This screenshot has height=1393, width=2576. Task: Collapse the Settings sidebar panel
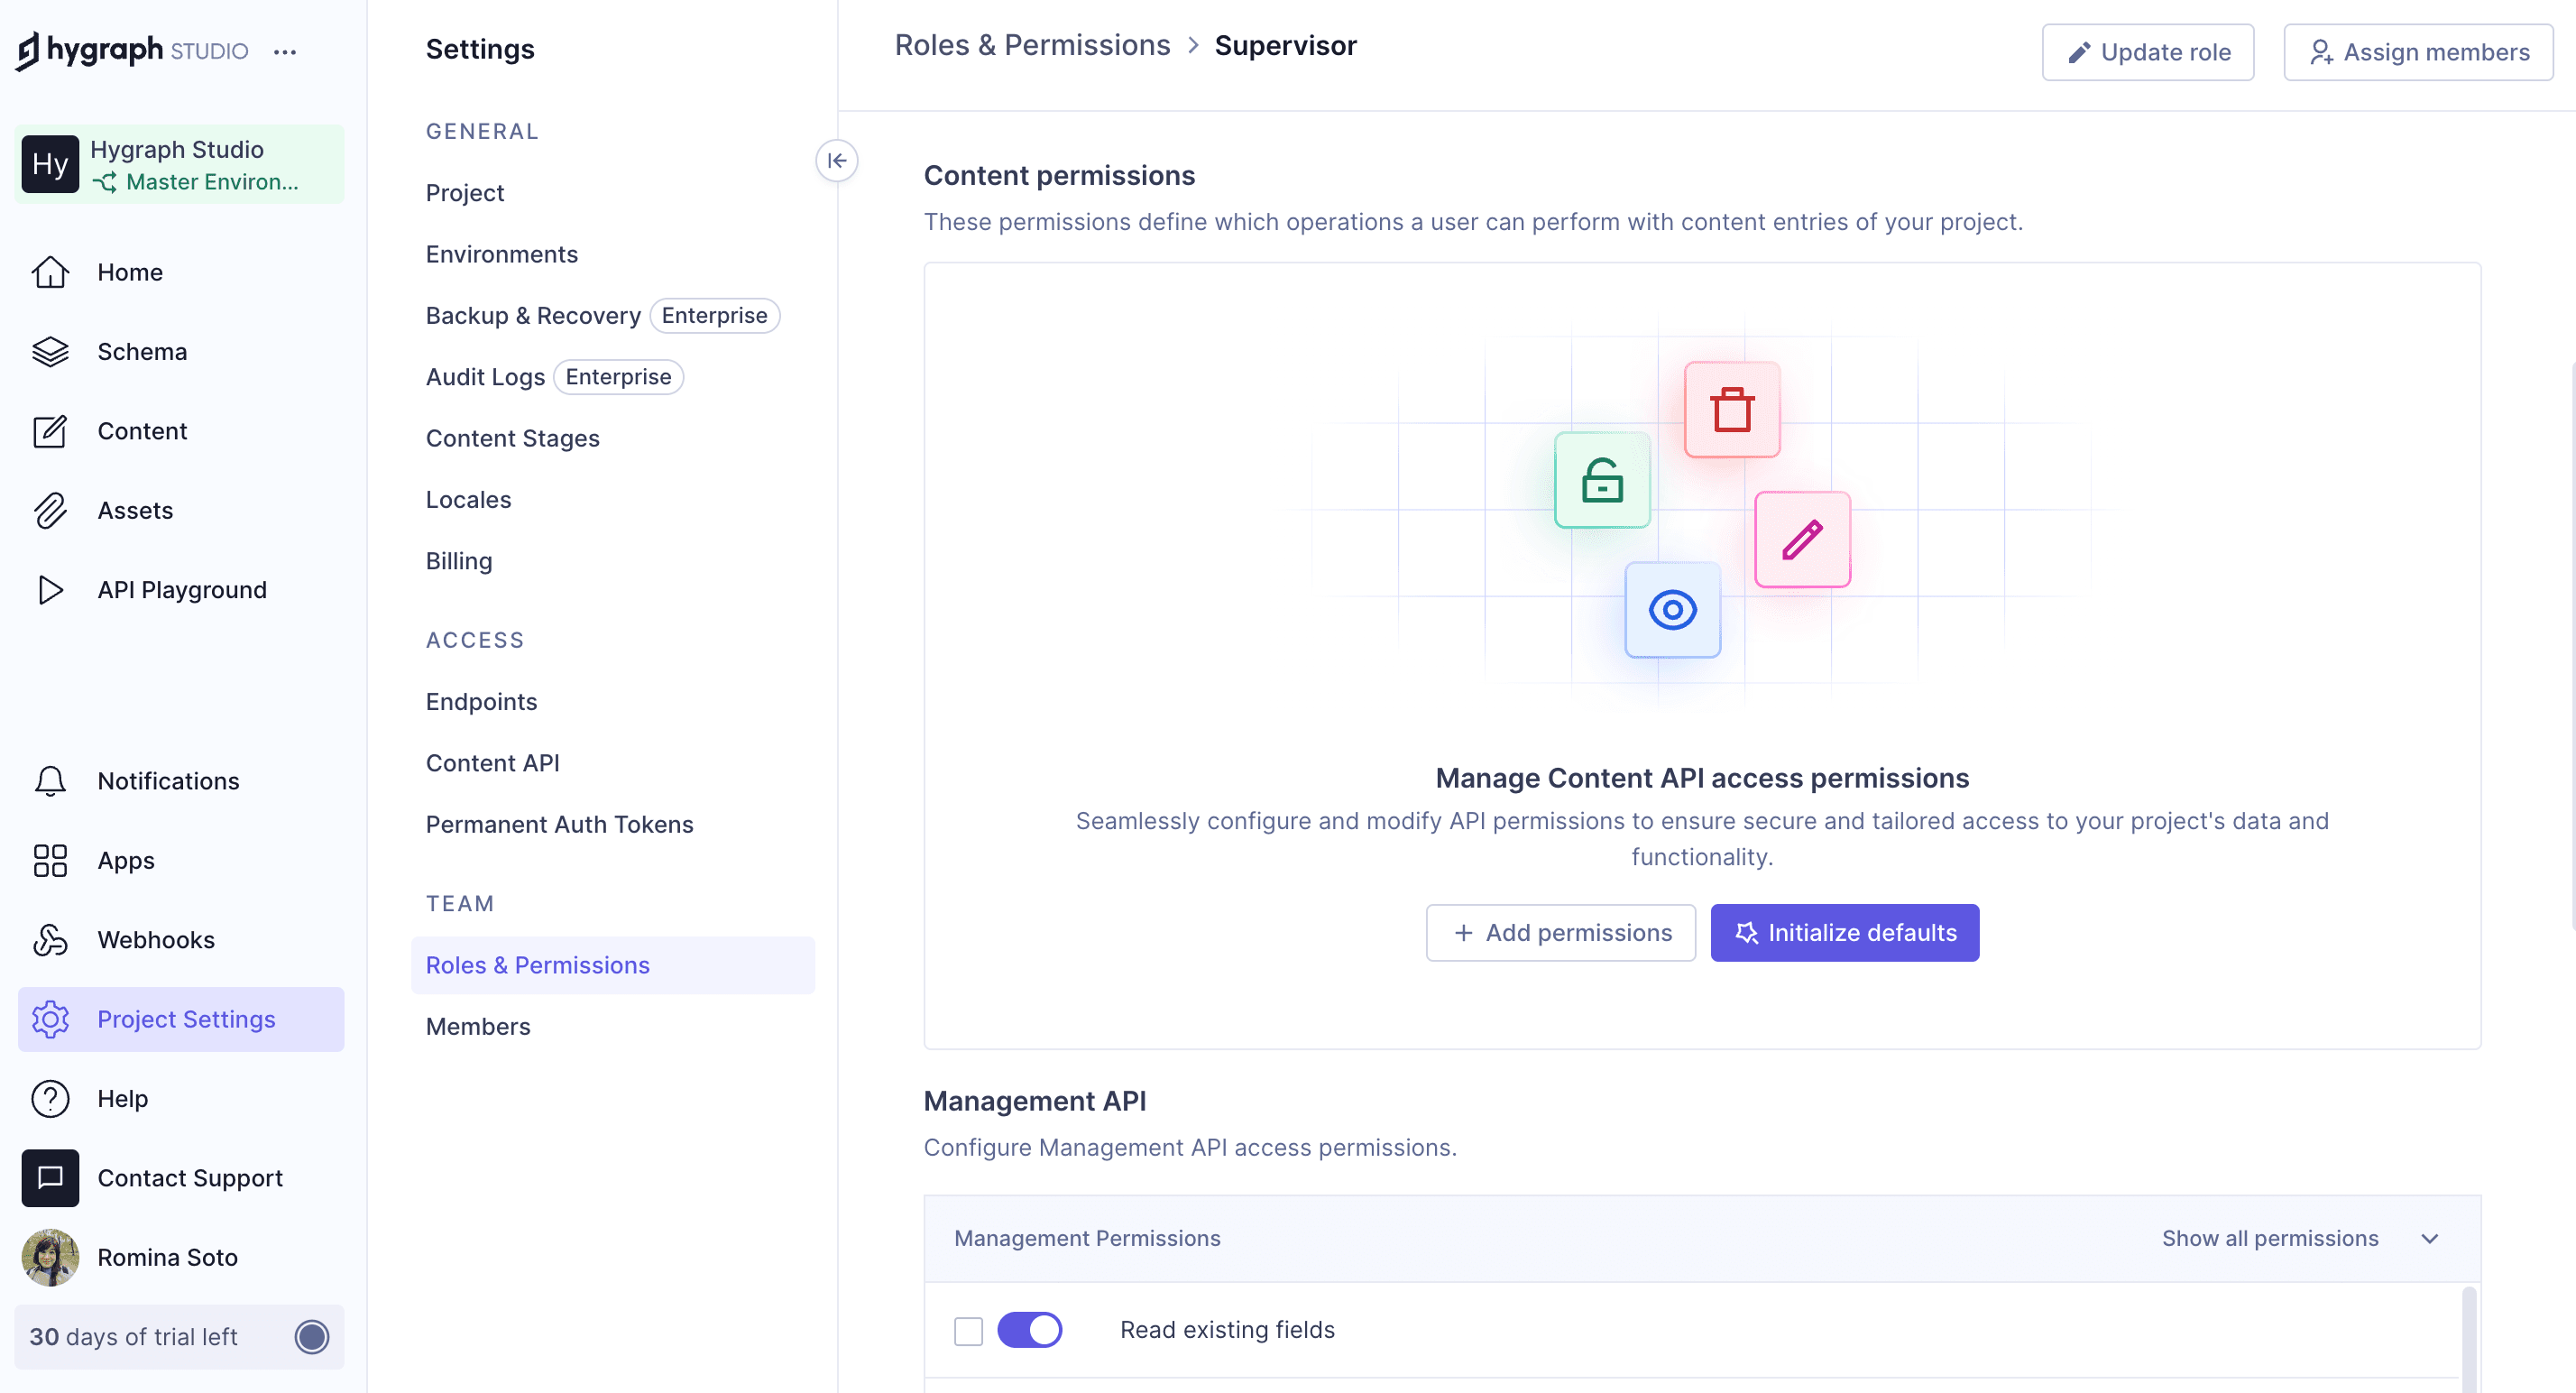coord(836,160)
